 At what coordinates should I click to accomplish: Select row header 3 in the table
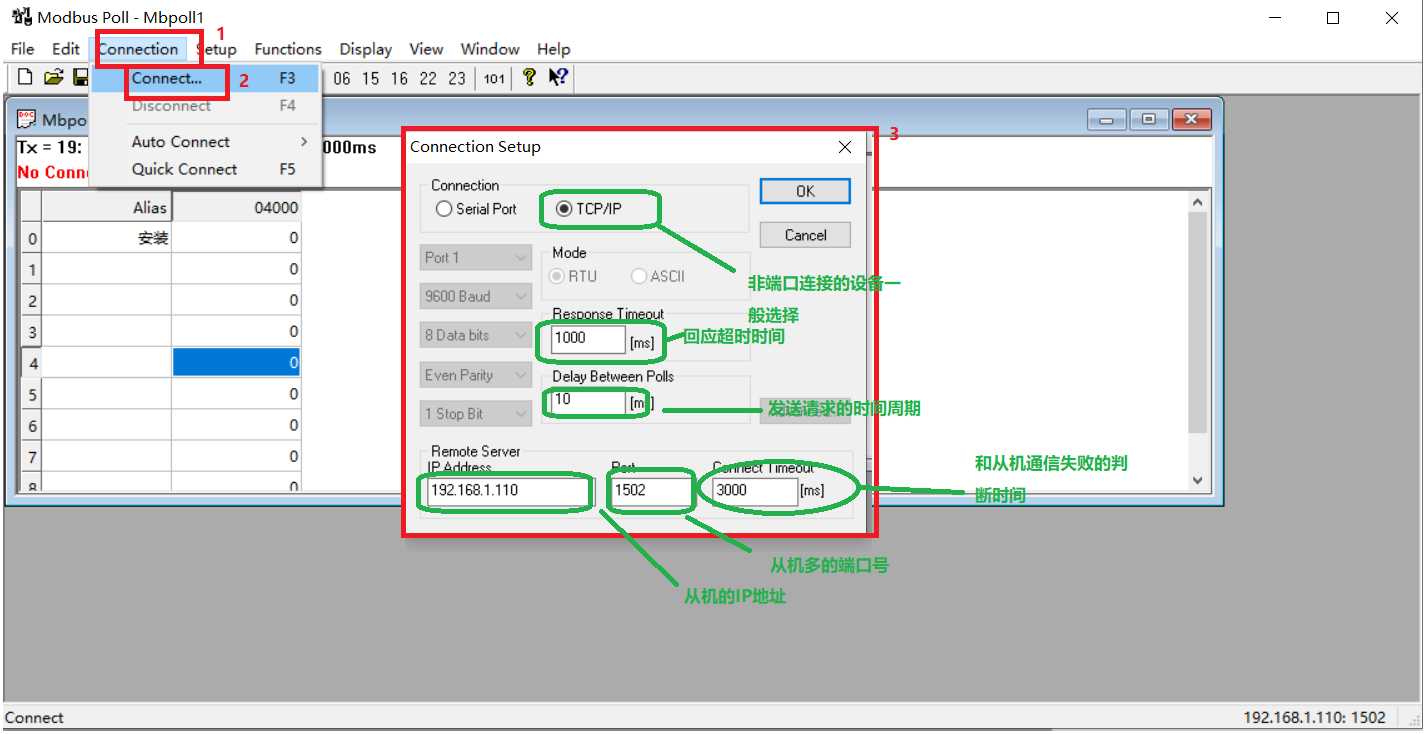pos(32,331)
